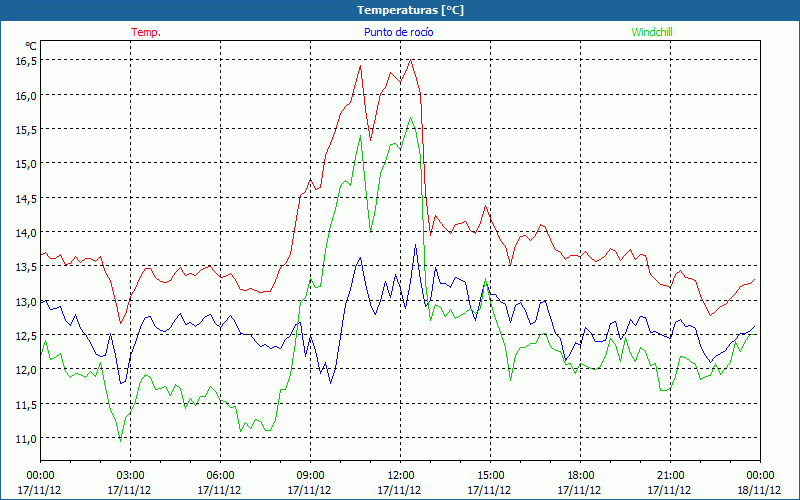Click the red temperature peak near 12:00
This screenshot has height=500, width=800.
pyautogui.click(x=410, y=60)
